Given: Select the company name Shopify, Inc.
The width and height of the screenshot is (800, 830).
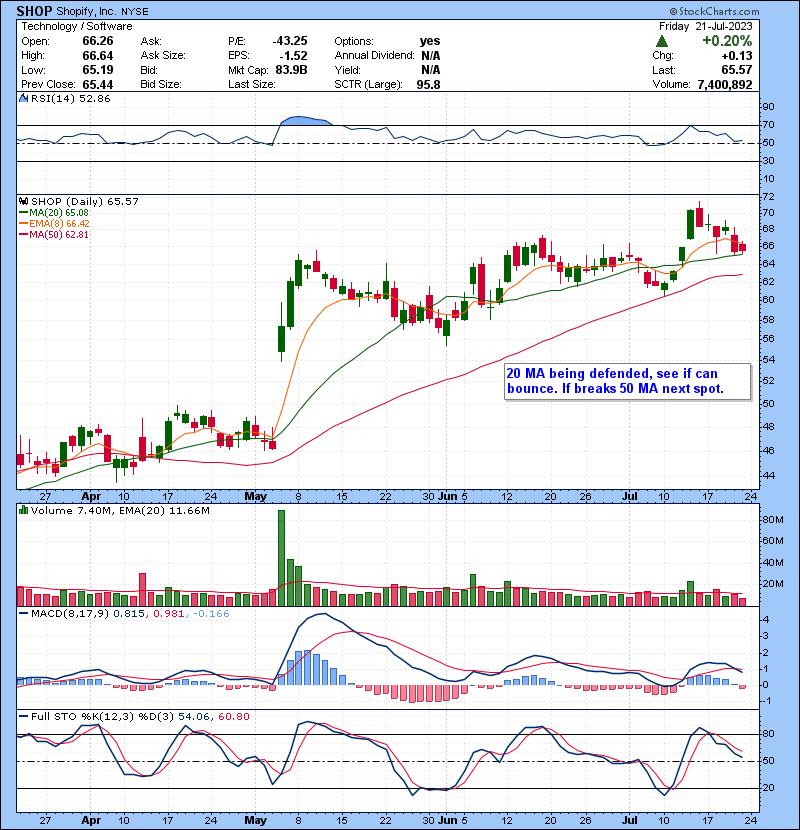Looking at the screenshot, I should (x=86, y=11).
